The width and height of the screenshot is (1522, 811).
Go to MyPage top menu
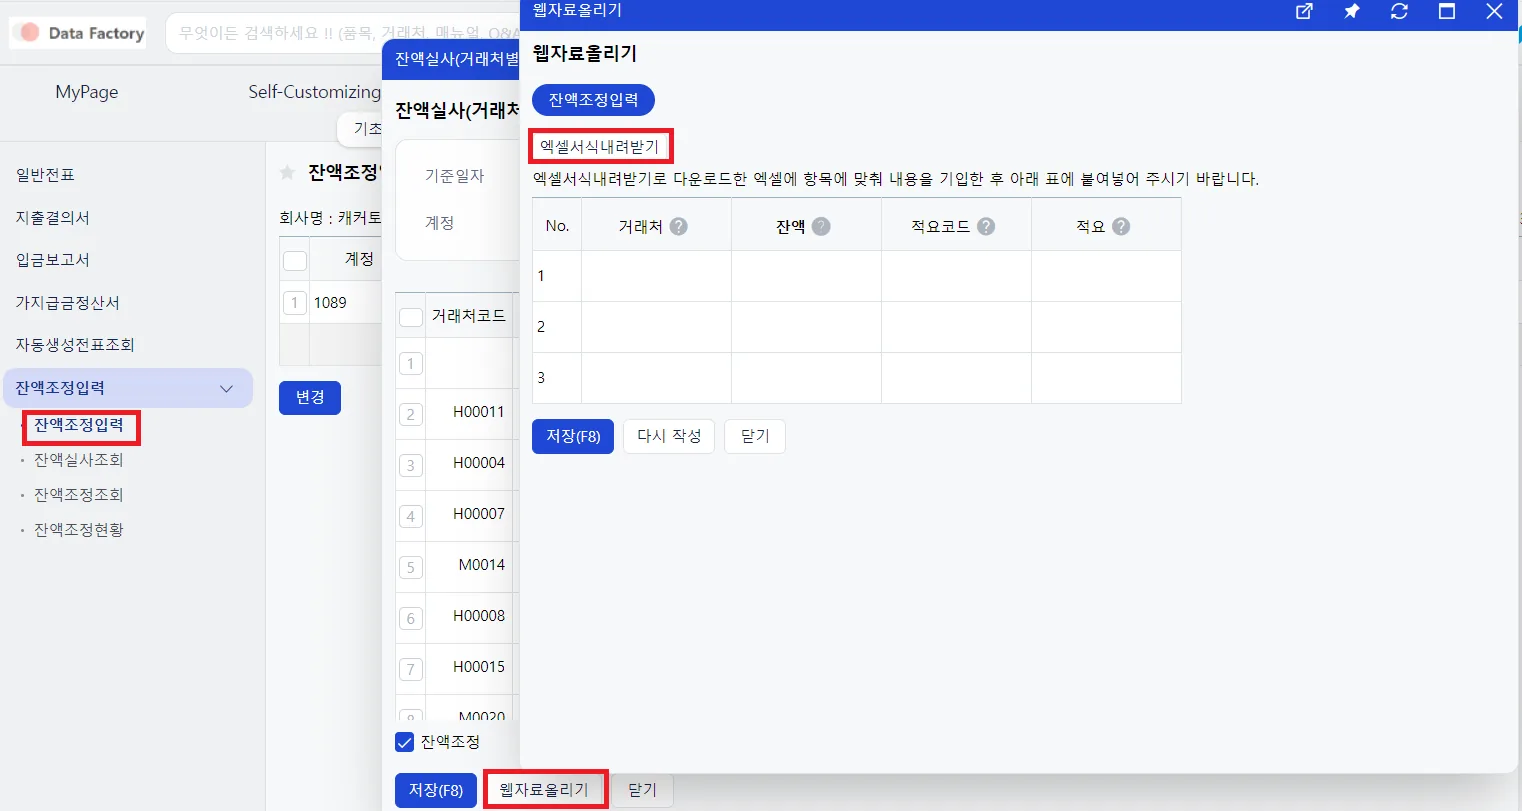(x=87, y=92)
